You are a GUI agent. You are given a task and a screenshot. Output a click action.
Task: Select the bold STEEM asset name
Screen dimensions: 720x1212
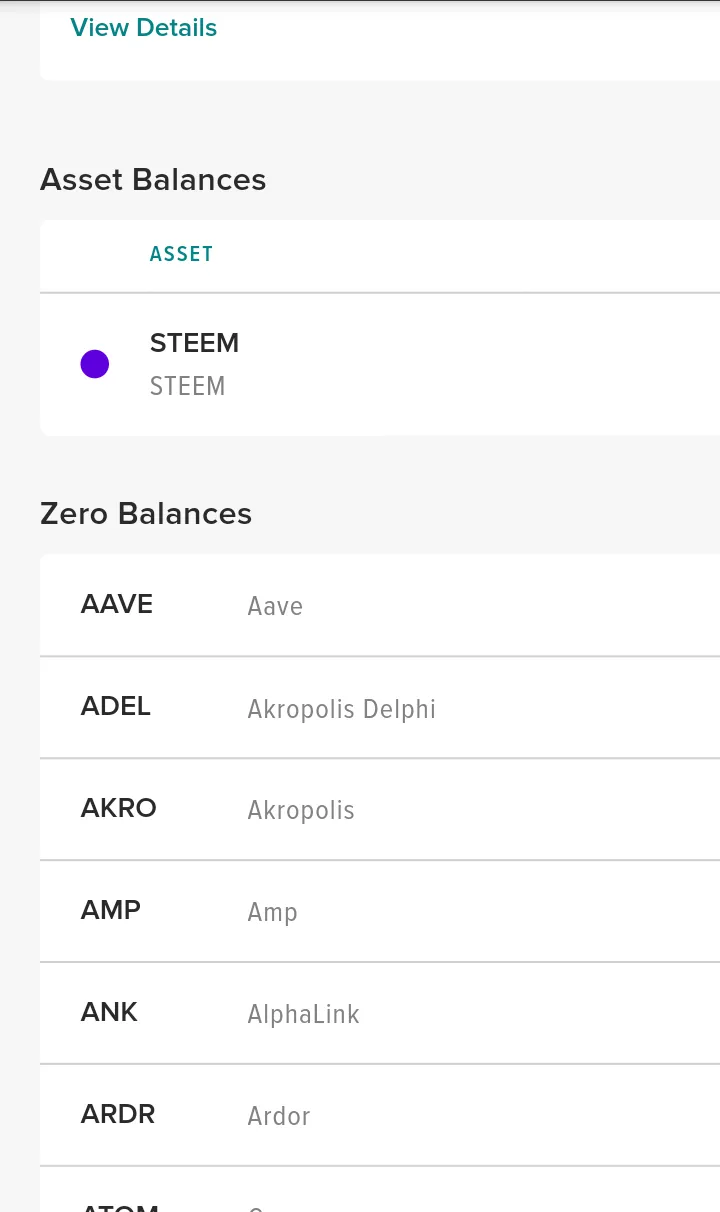click(x=194, y=343)
